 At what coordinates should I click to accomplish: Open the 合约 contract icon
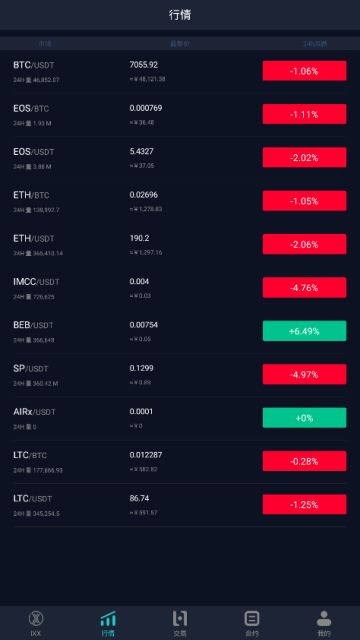252,619
